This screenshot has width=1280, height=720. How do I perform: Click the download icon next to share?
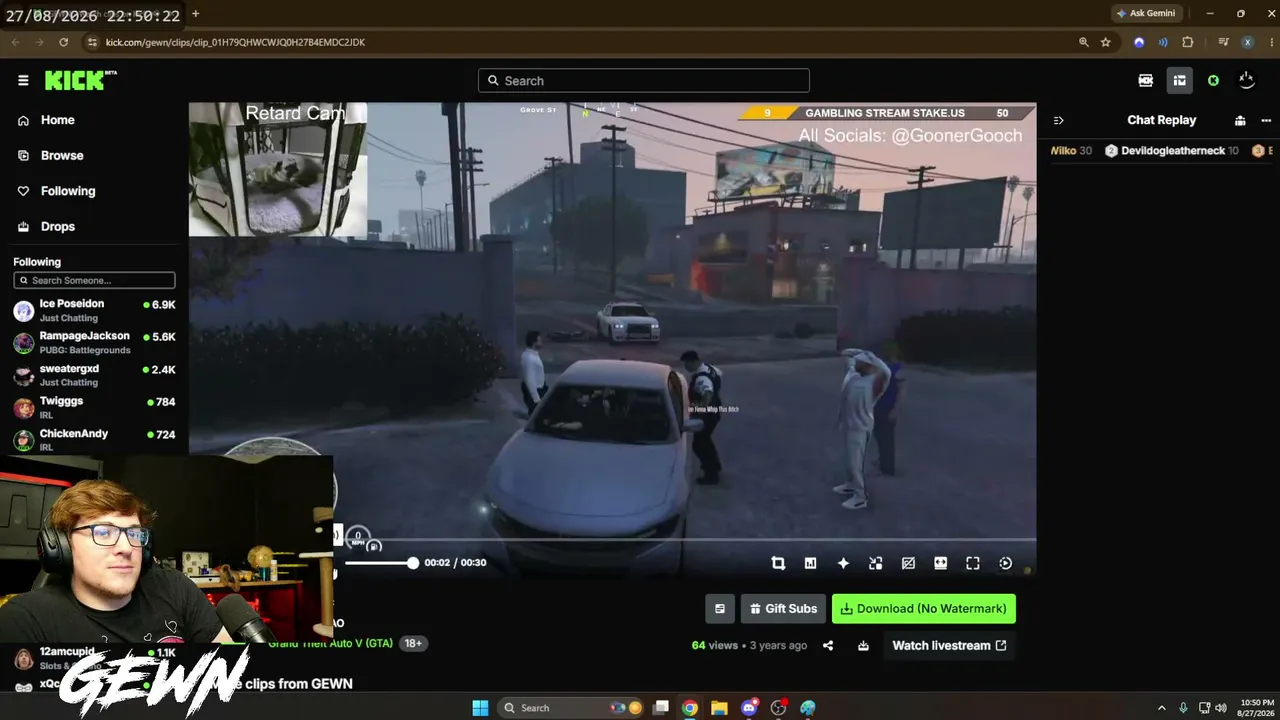tap(863, 646)
